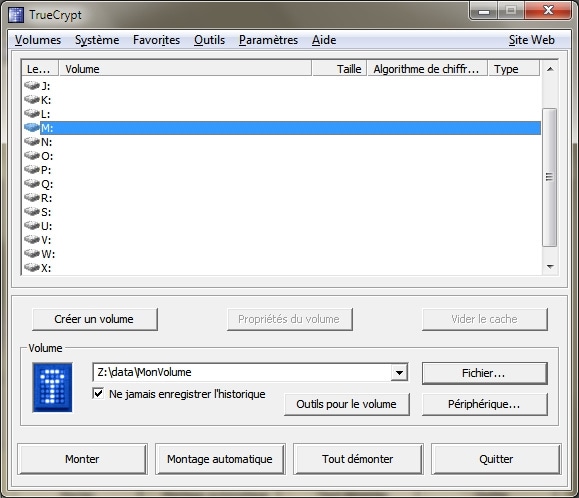Open the Volumes menu
This screenshot has width=579, height=498.
(38, 40)
